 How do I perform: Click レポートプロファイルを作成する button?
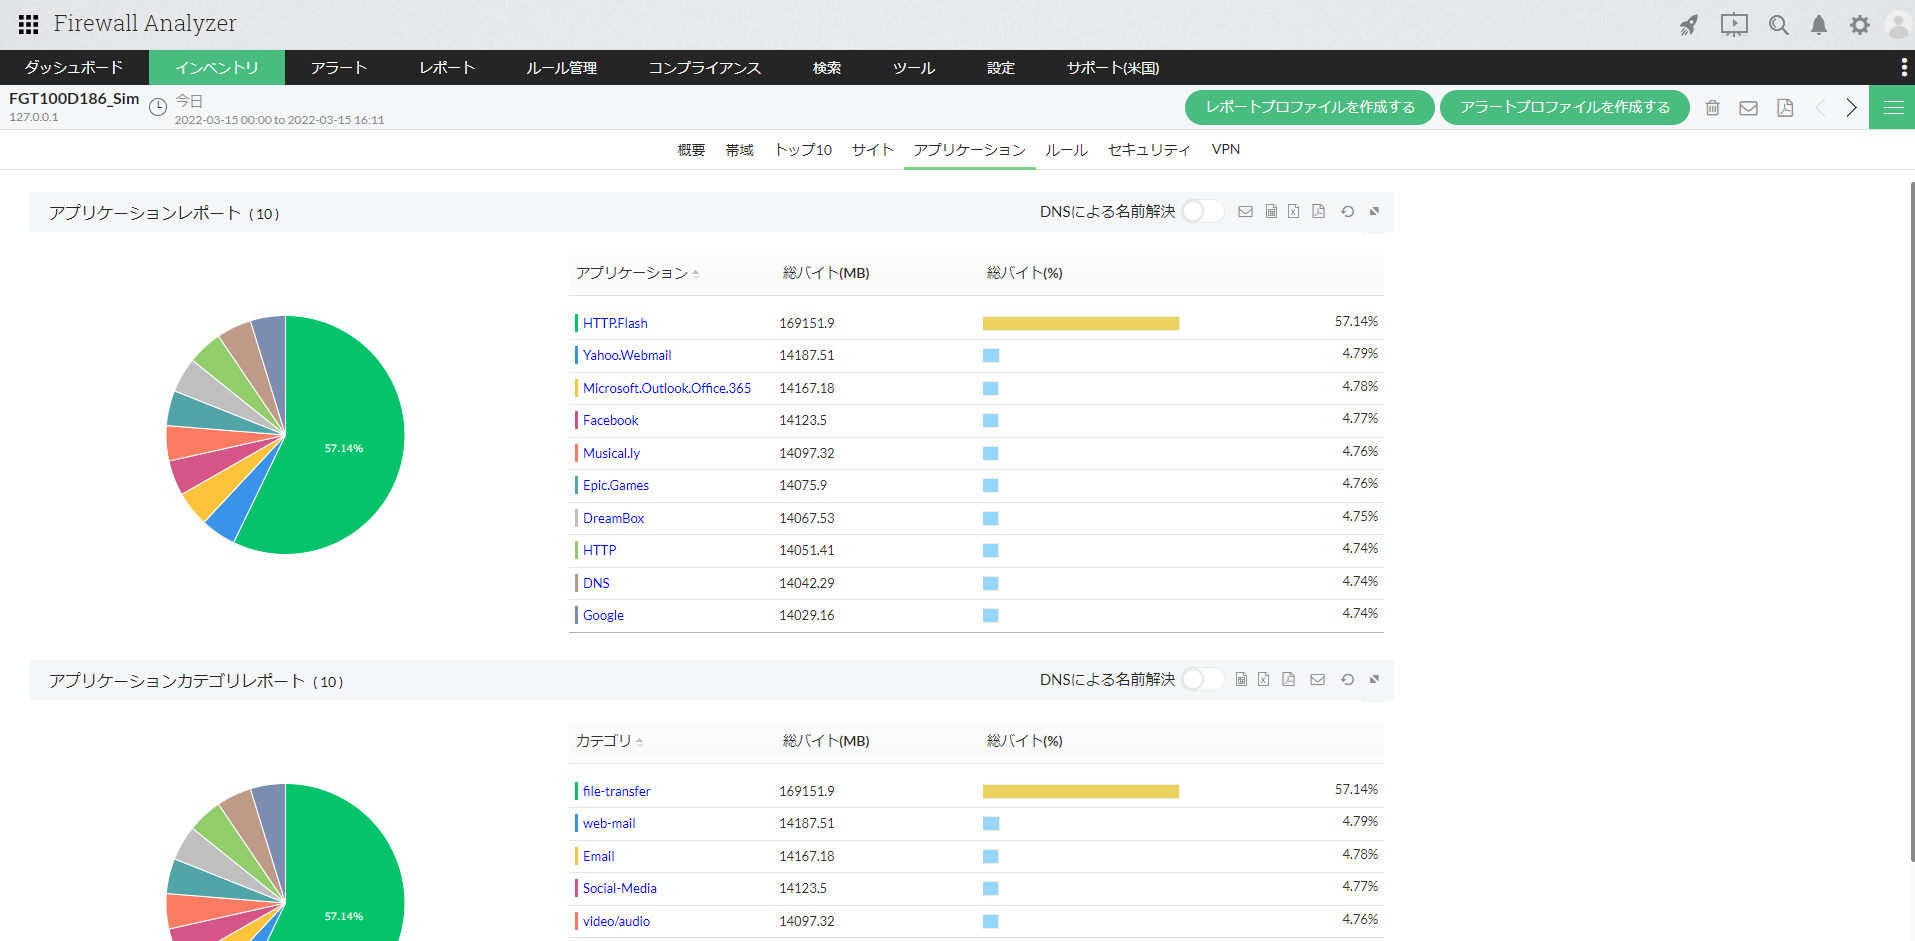pos(1309,107)
